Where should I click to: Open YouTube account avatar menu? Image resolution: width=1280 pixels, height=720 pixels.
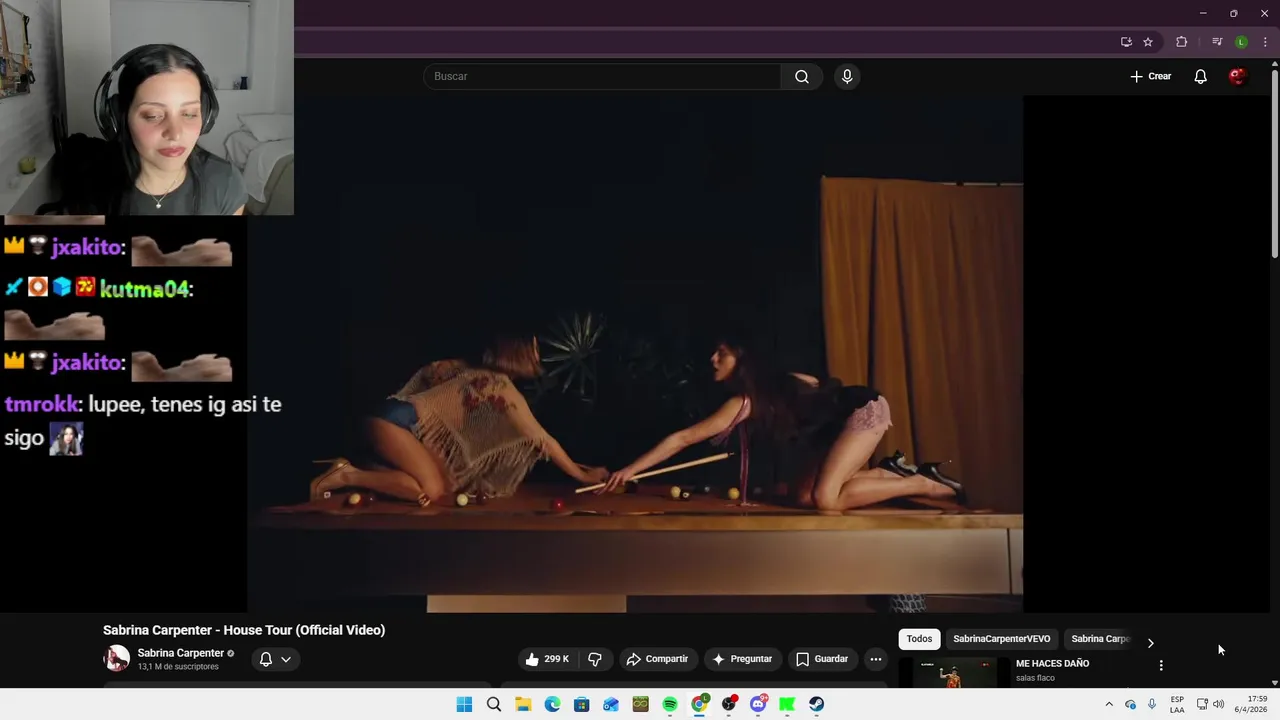coord(1237,77)
